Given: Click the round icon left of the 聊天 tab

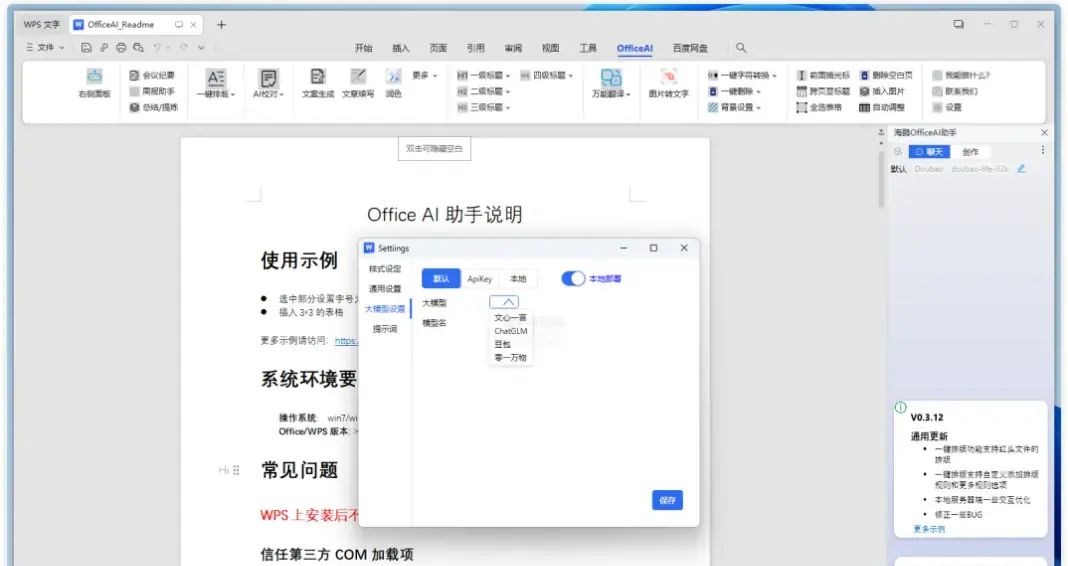Looking at the screenshot, I should pyautogui.click(x=898, y=152).
